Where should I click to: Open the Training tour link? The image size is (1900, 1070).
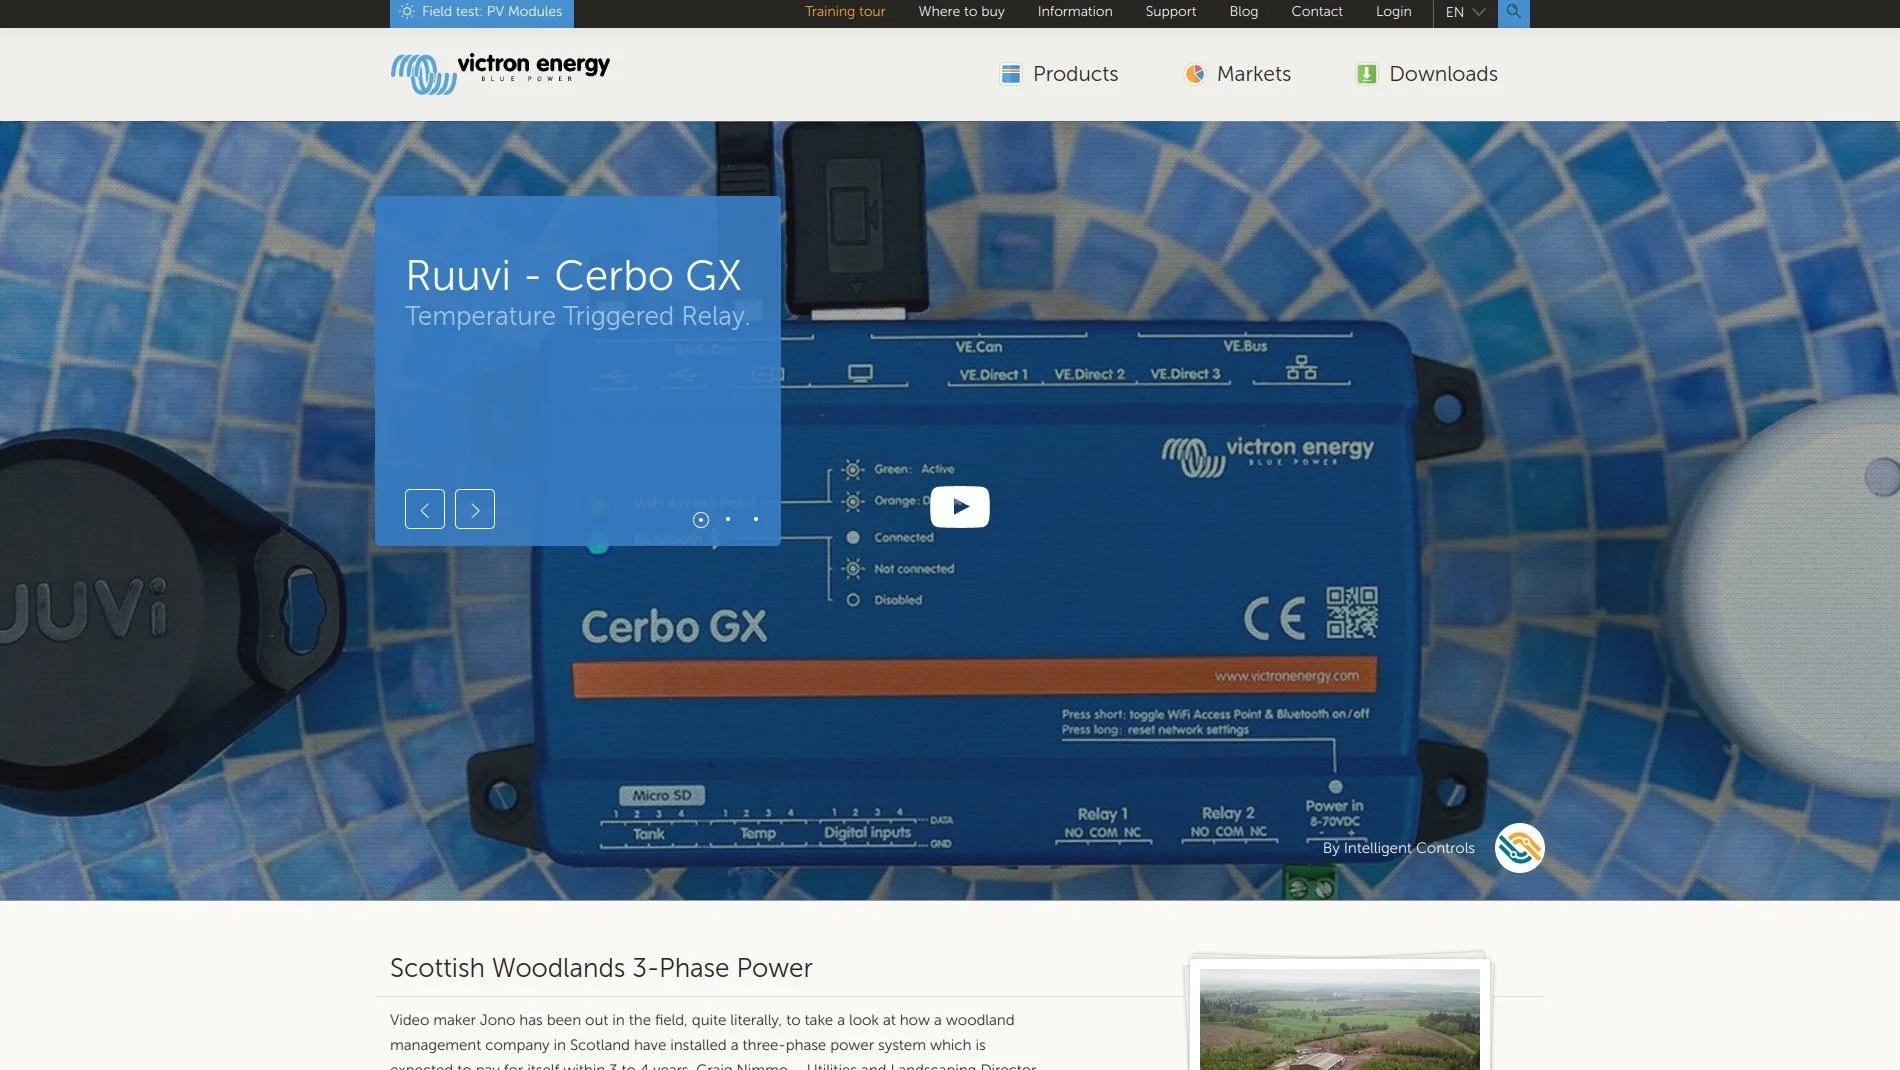(x=845, y=12)
